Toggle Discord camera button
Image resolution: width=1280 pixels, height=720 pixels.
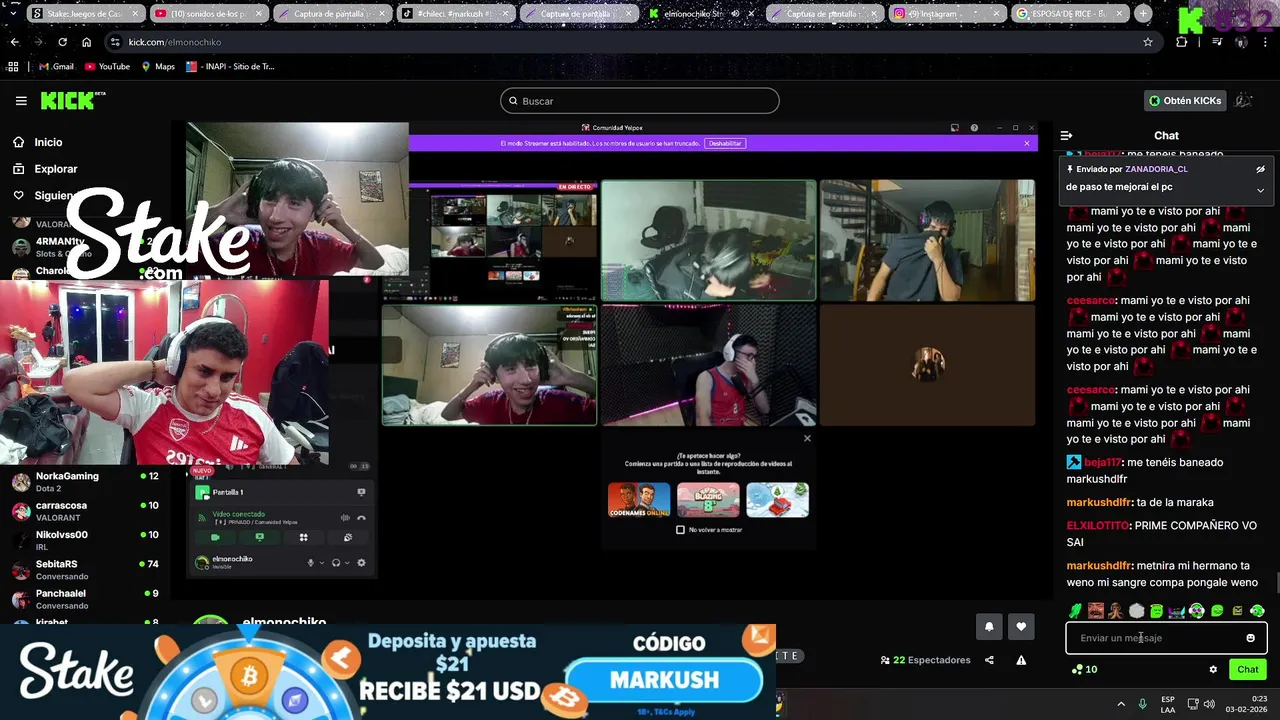pyautogui.click(x=215, y=537)
